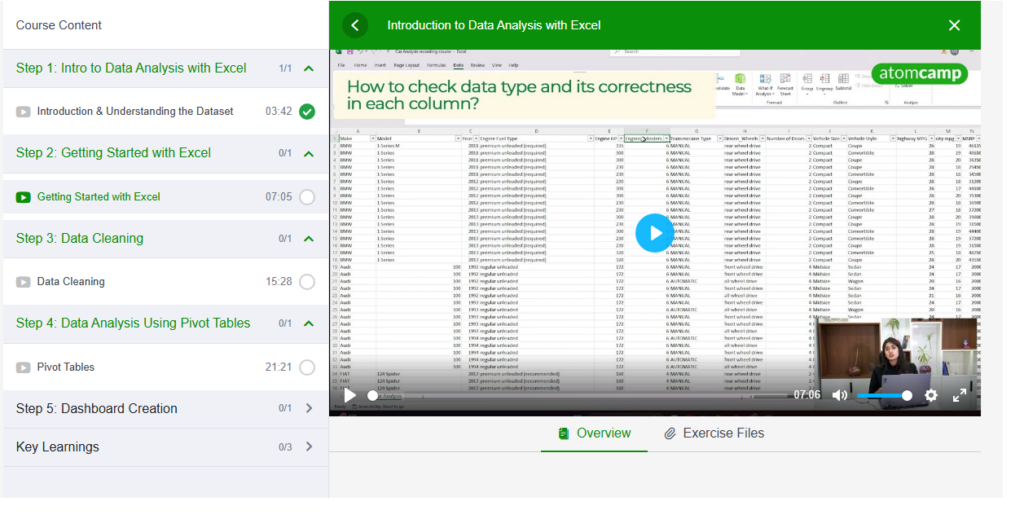Mute the video using the speaker icon
This screenshot has width=1024, height=519.
tap(839, 395)
